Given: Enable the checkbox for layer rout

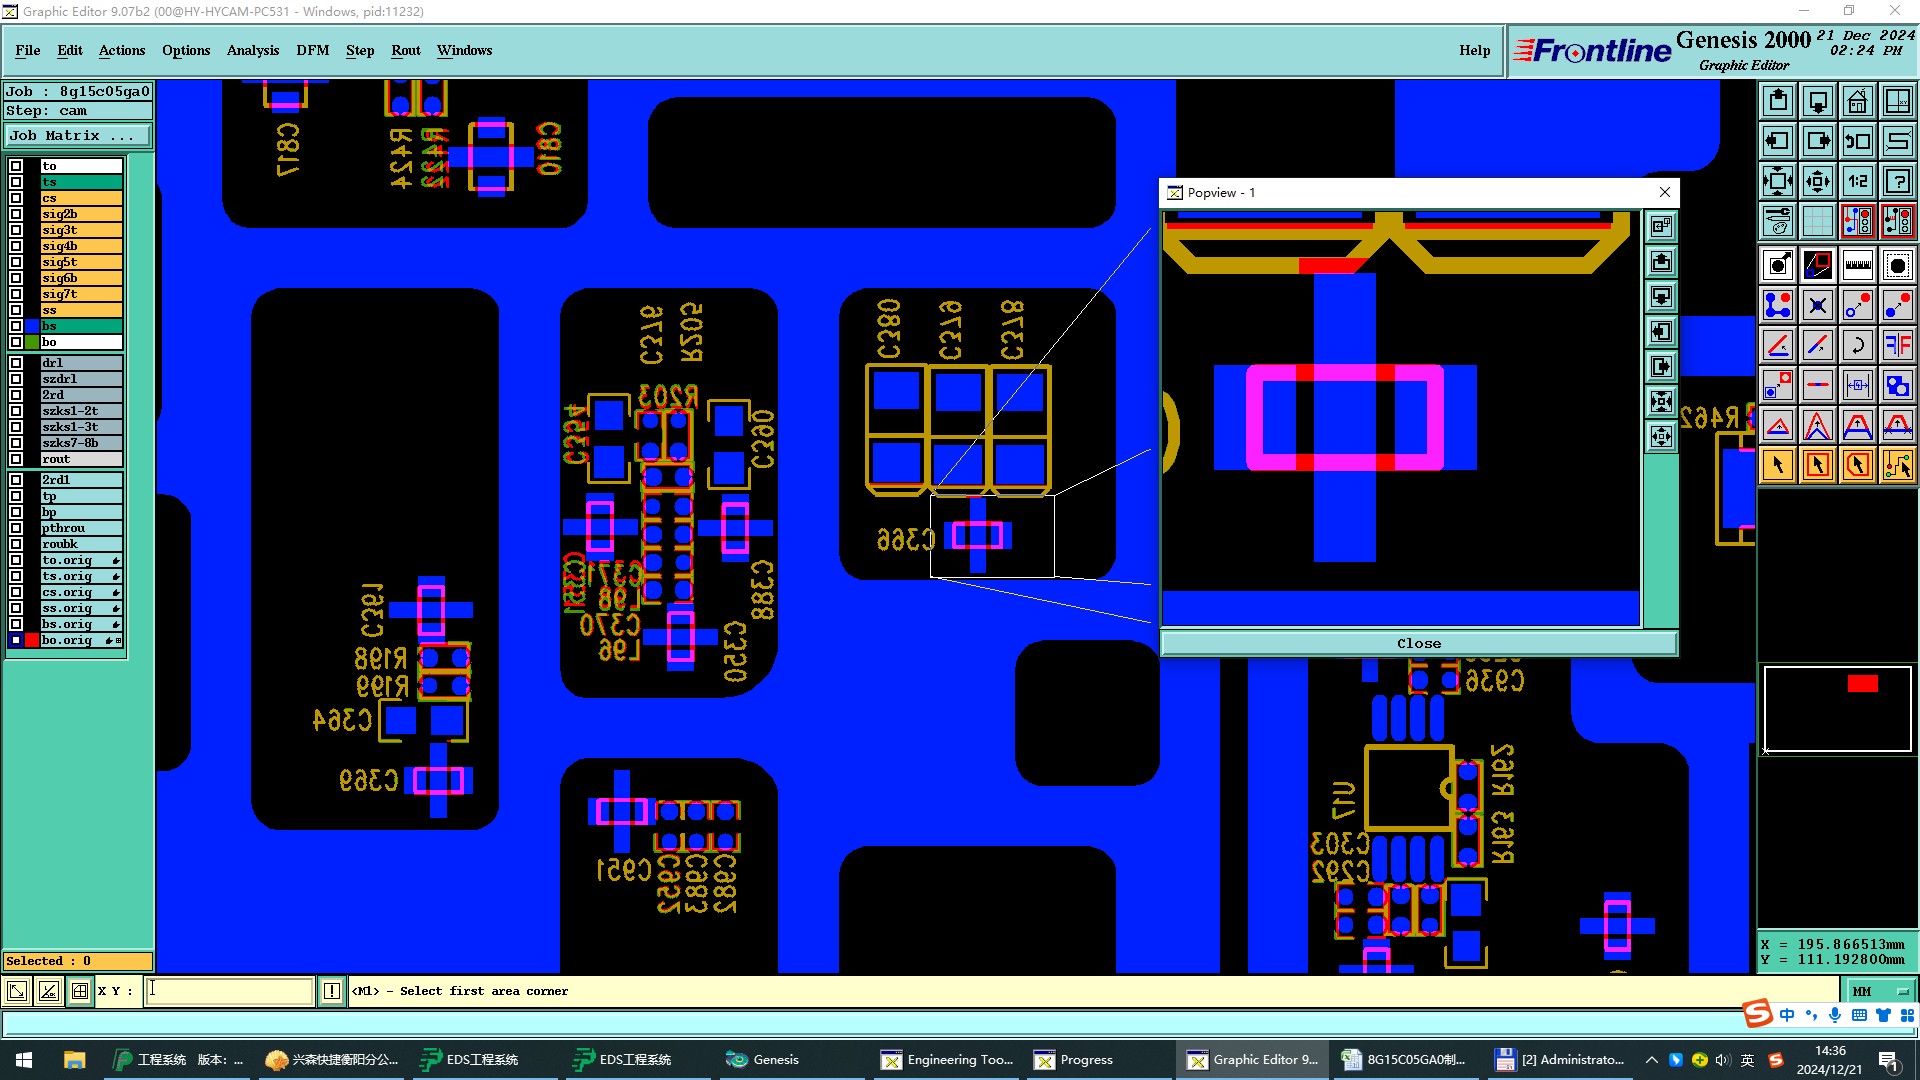Looking at the screenshot, I should [16, 459].
